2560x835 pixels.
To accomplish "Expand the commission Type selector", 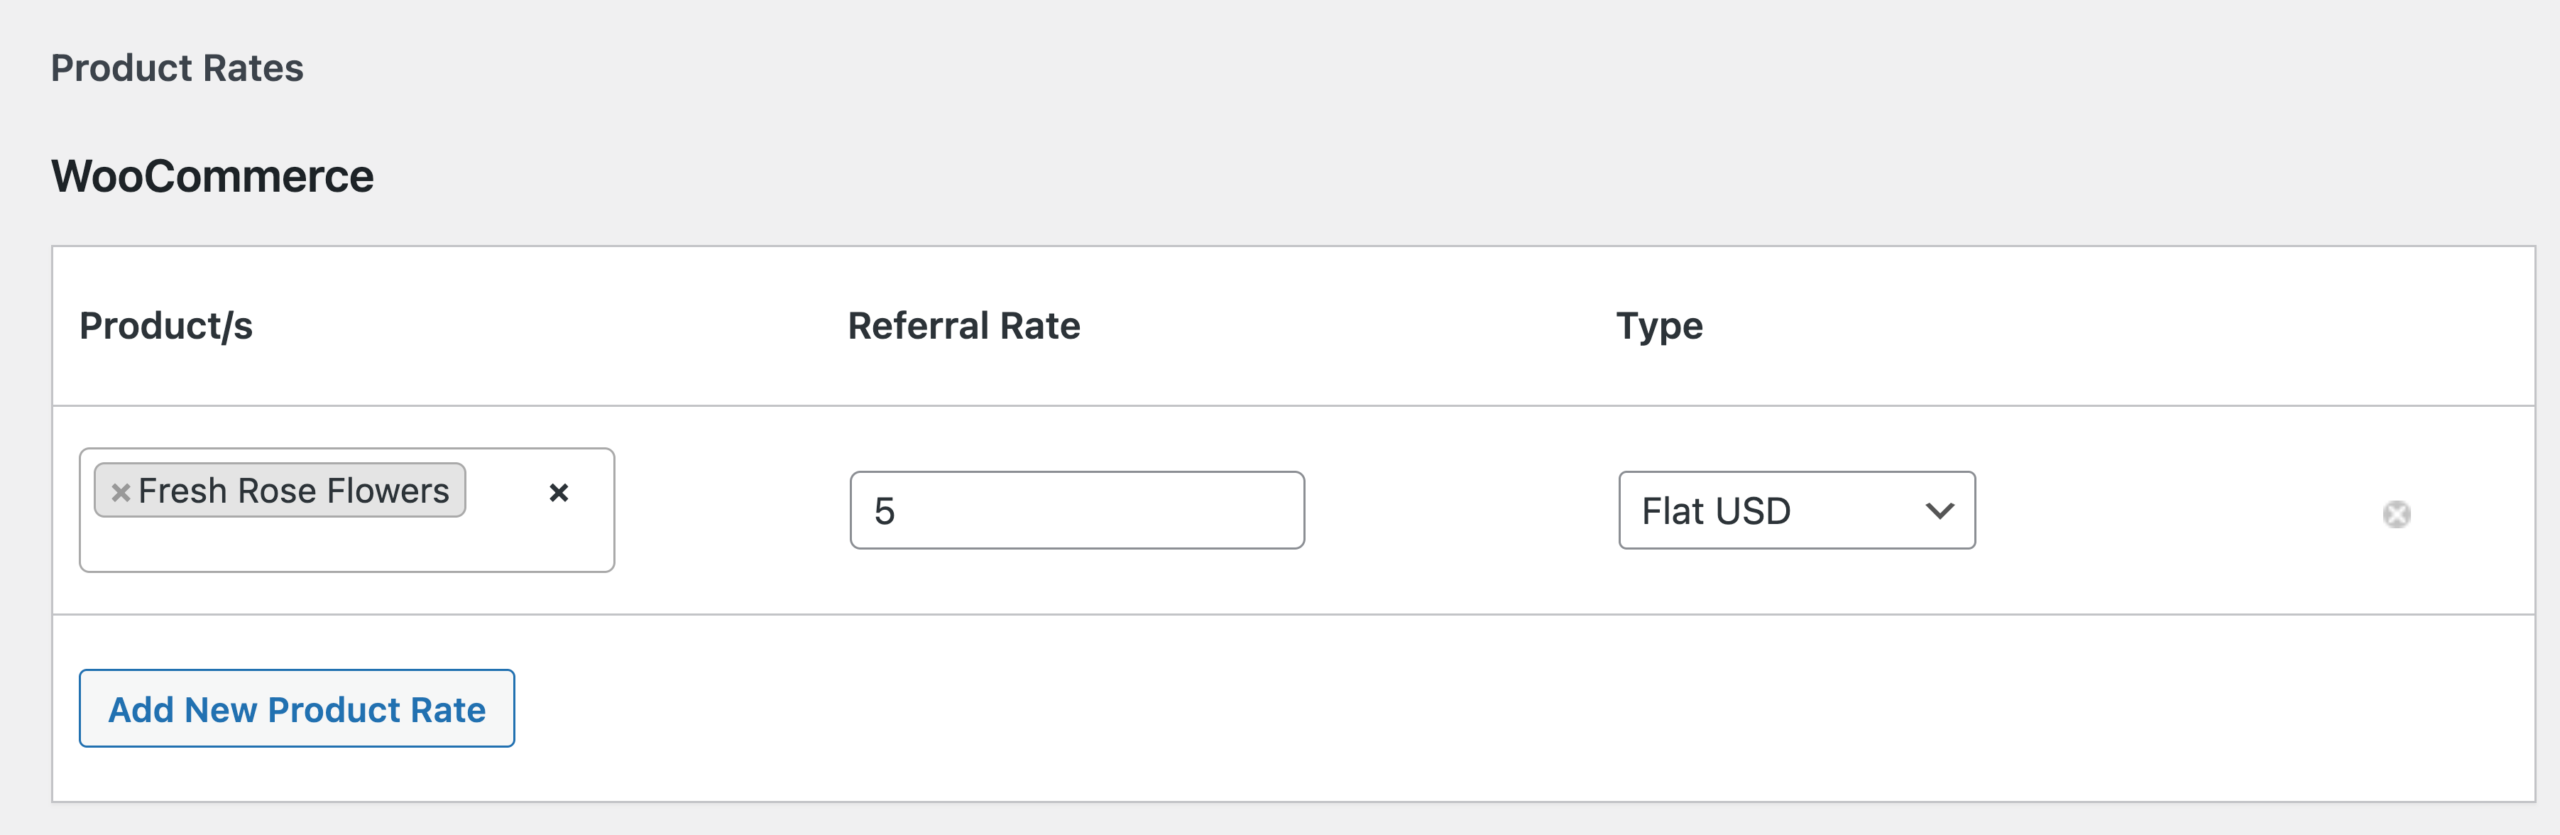I will 1795,511.
